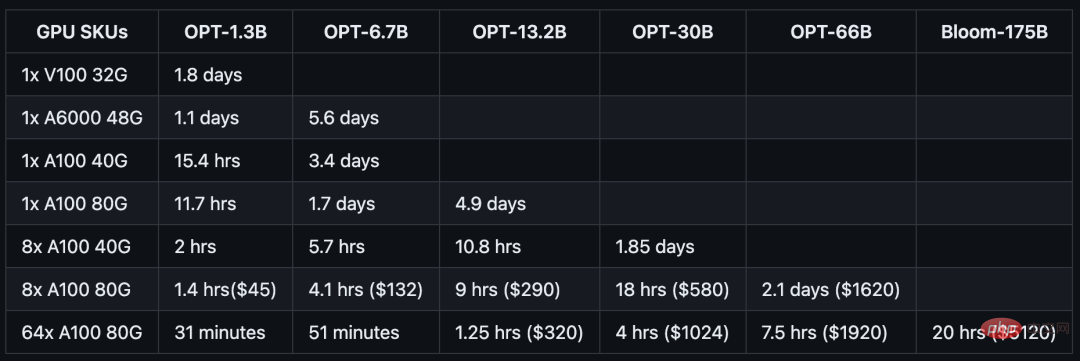The image size is (1080, 361).
Task: Select the 1x A100 40G row label
Action: 82,161
